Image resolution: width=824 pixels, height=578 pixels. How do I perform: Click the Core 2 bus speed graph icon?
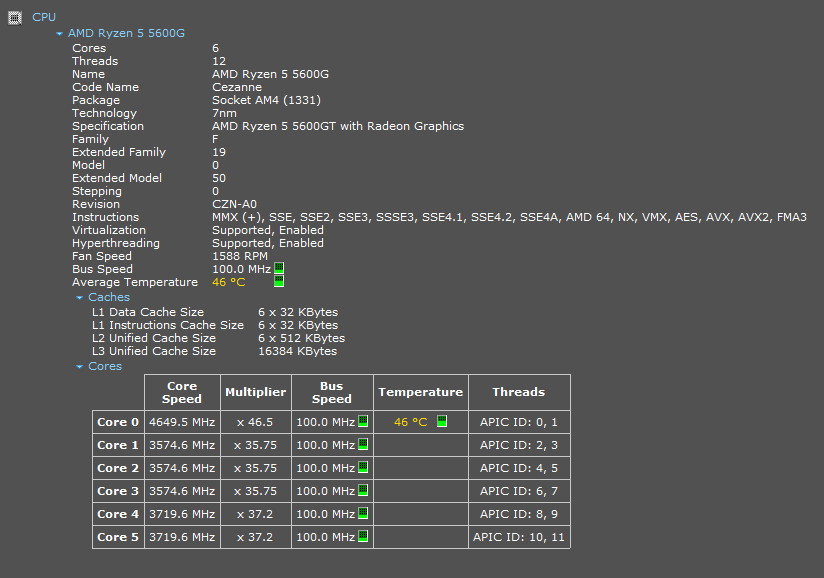click(363, 468)
